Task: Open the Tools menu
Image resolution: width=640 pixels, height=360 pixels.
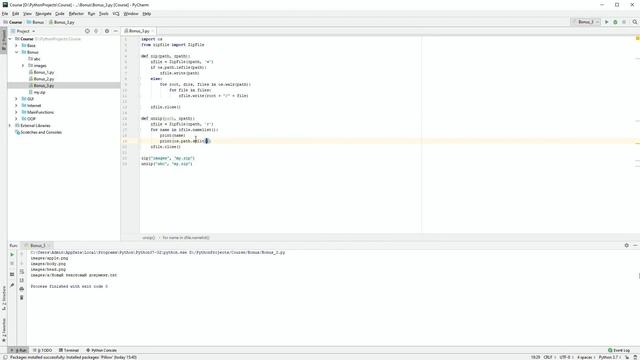Action: click(104, 14)
